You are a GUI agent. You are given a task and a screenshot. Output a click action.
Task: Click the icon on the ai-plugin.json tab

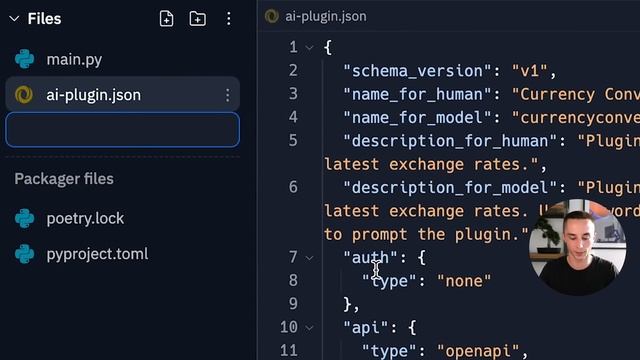click(272, 16)
